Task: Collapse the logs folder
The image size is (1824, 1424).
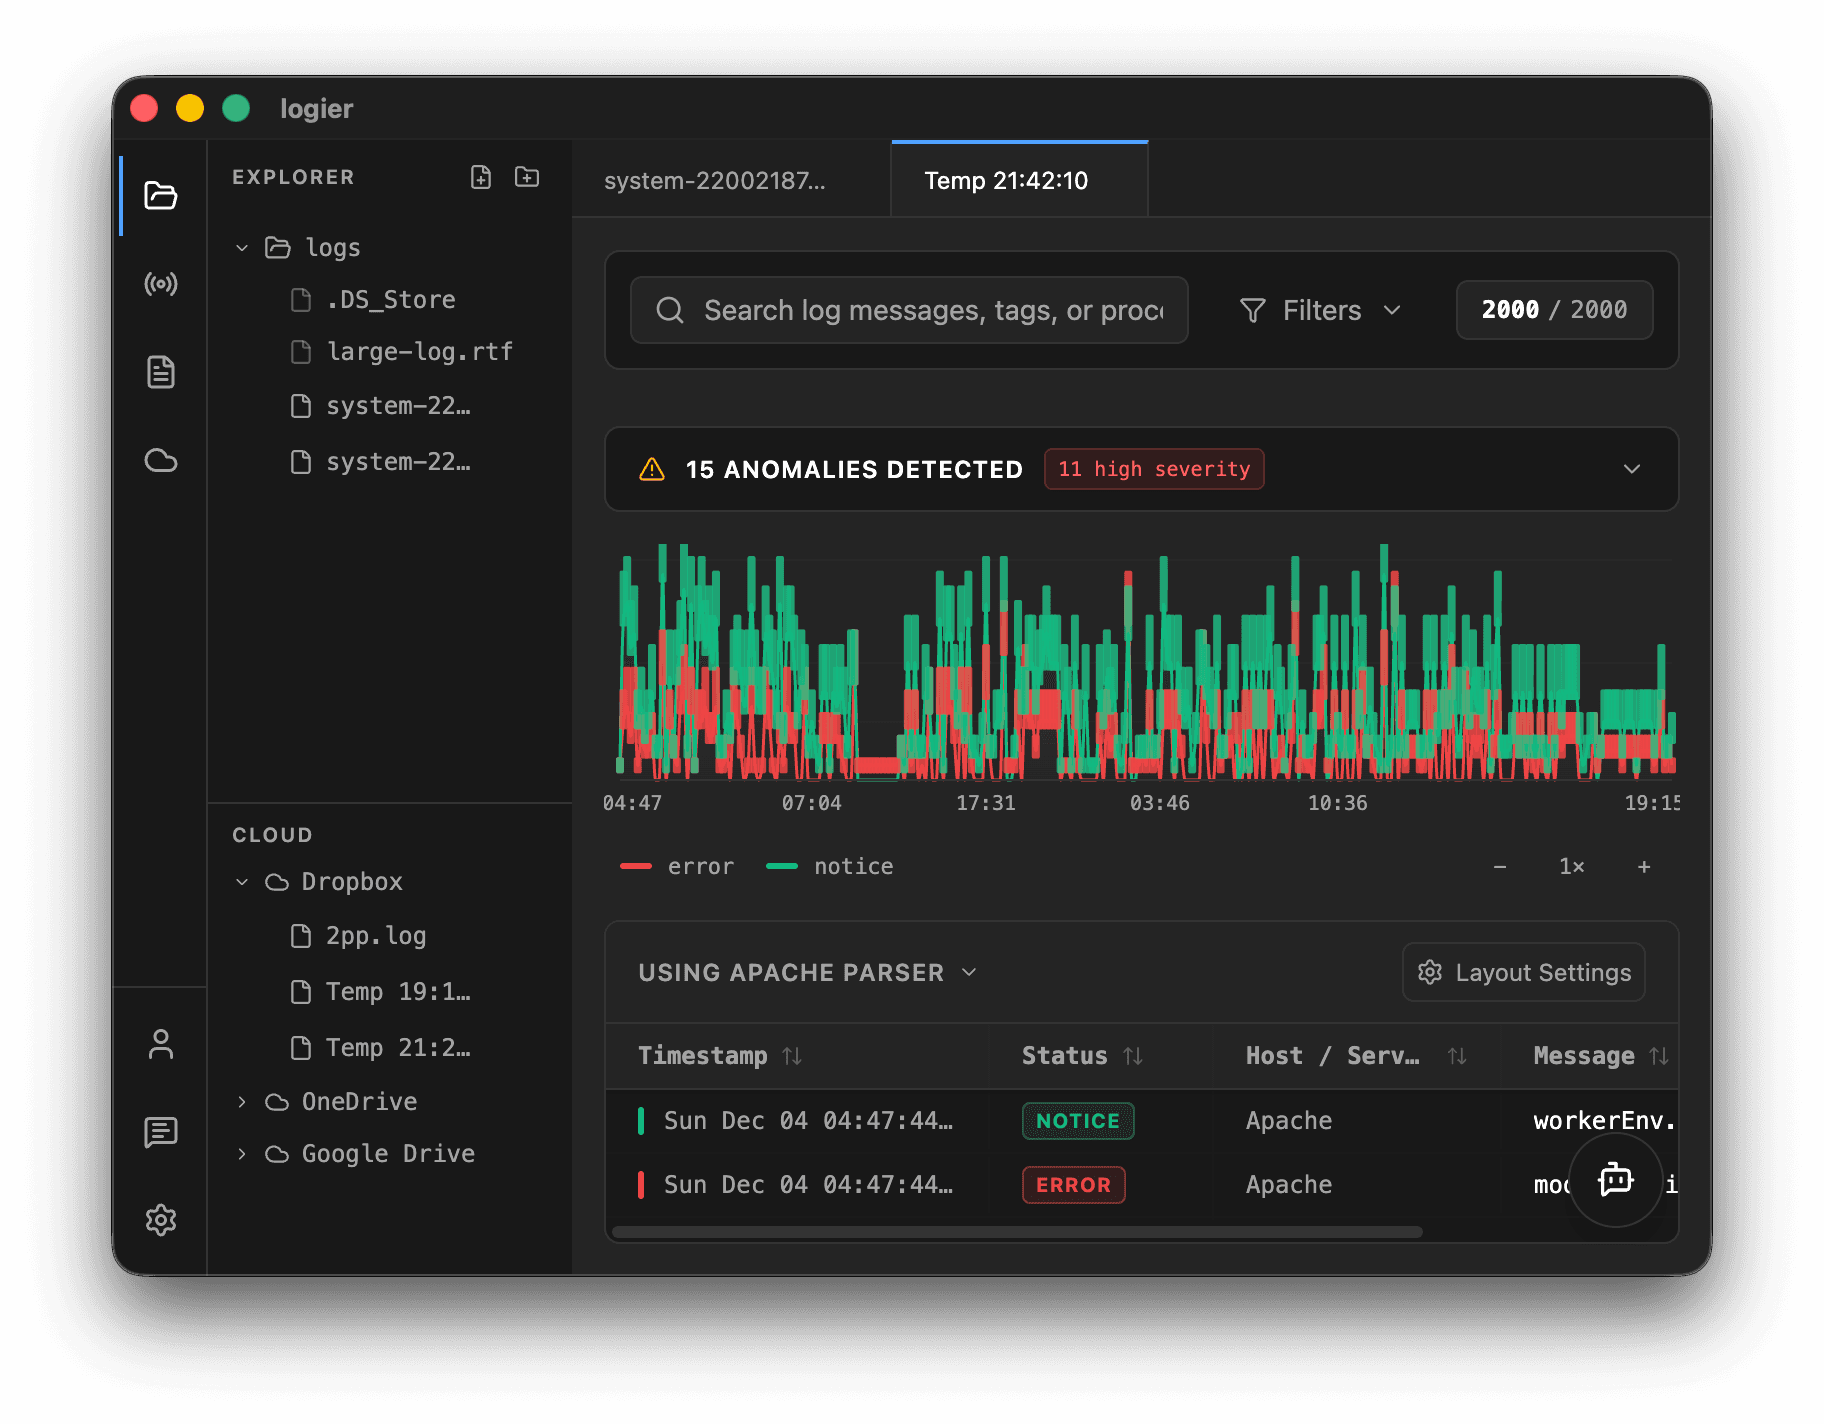Action: click(x=241, y=248)
